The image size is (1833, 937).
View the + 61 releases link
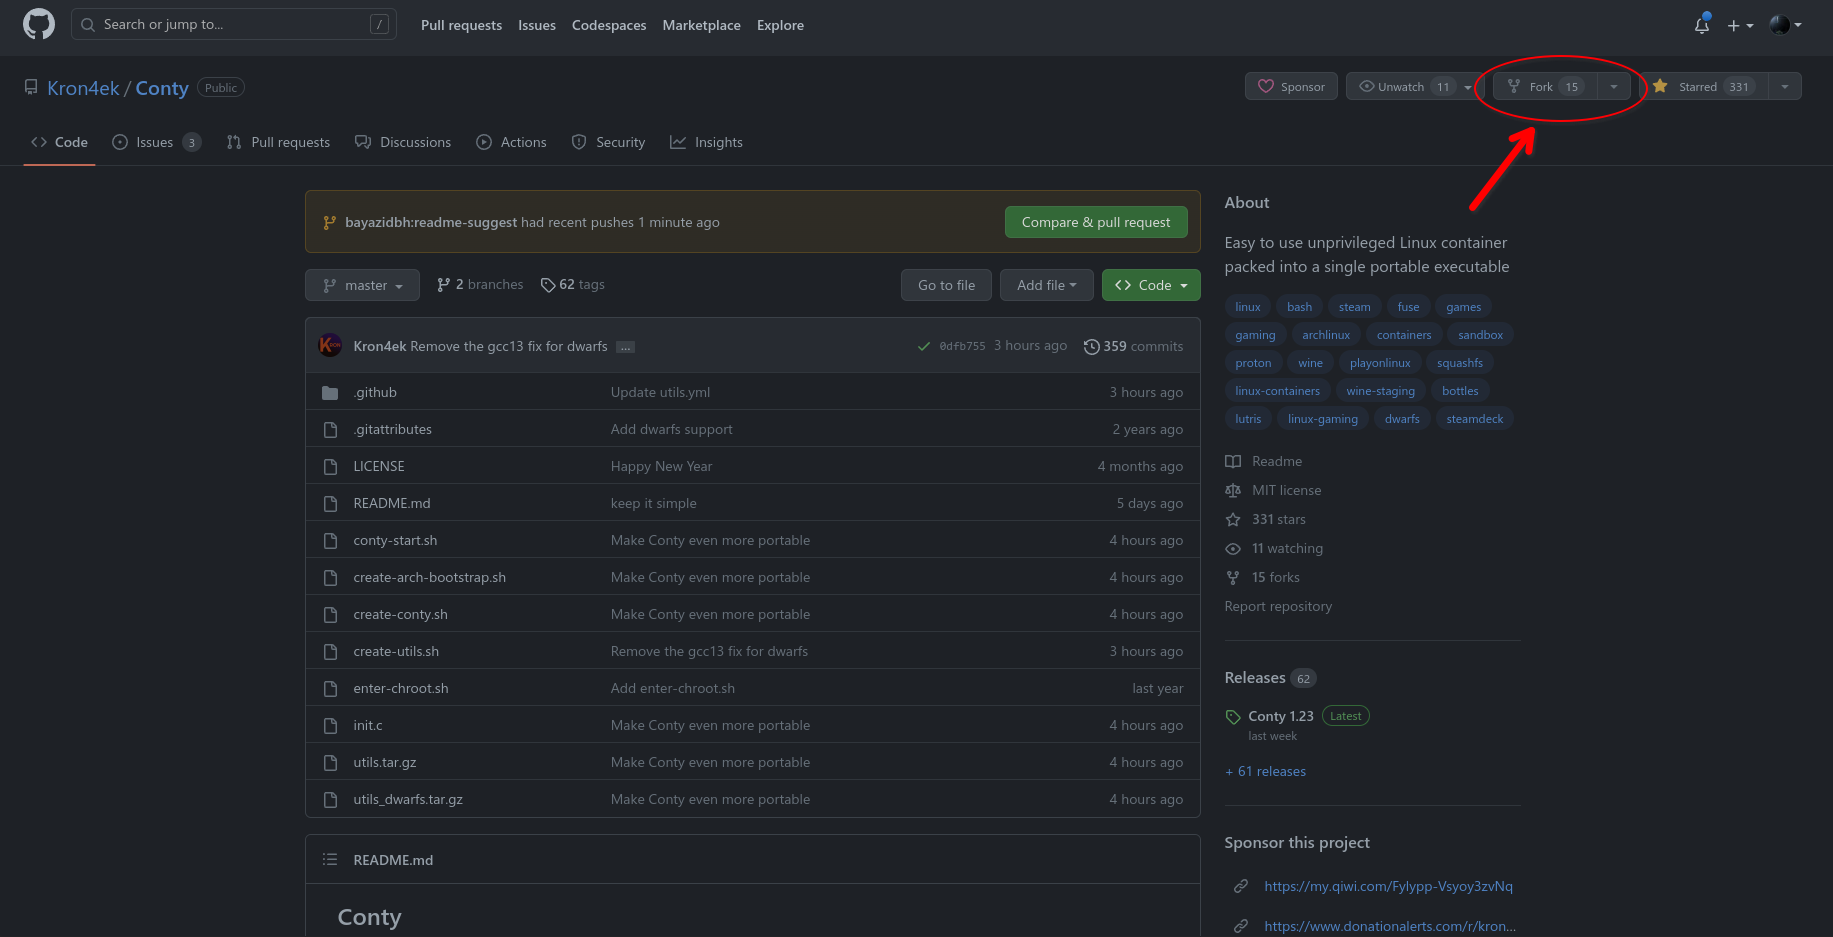click(1265, 771)
